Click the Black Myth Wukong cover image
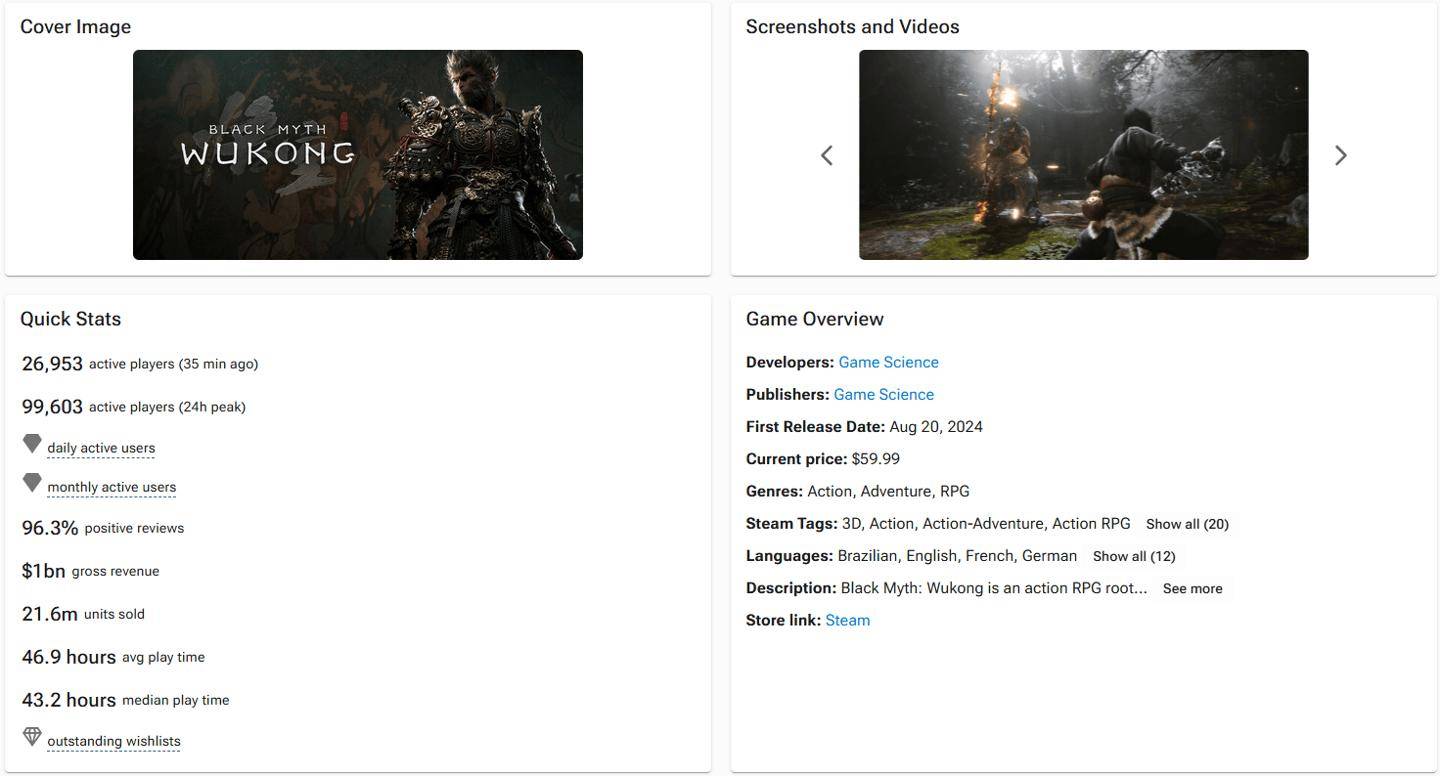 (358, 155)
